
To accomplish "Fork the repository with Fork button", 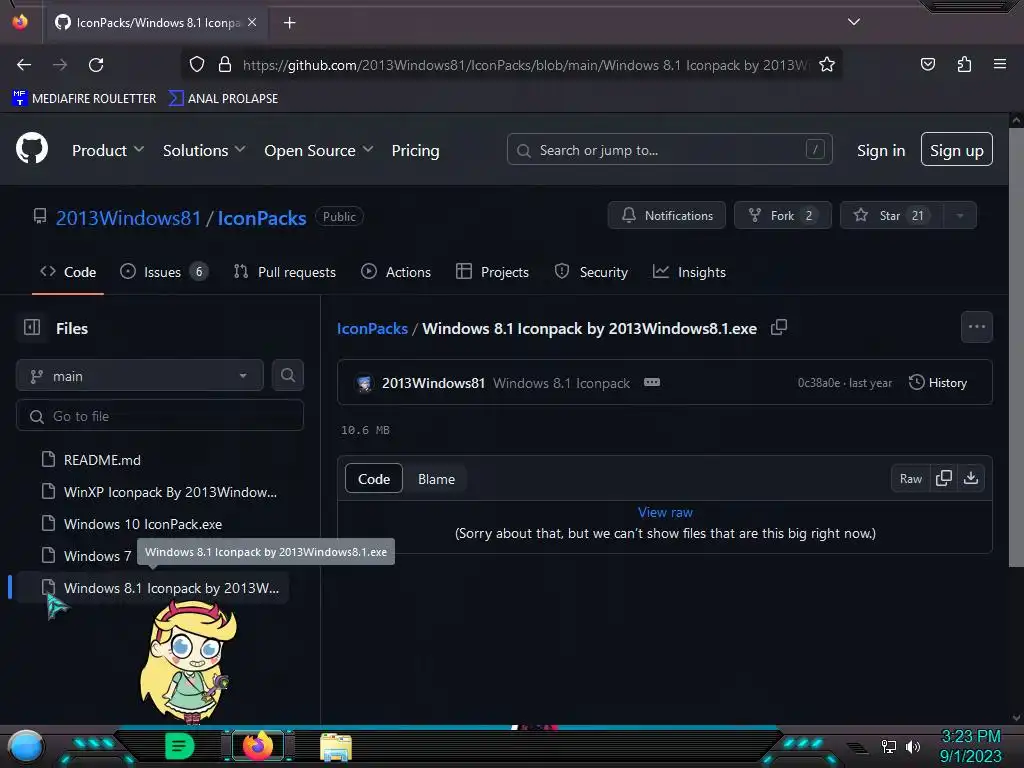I will coord(782,215).
